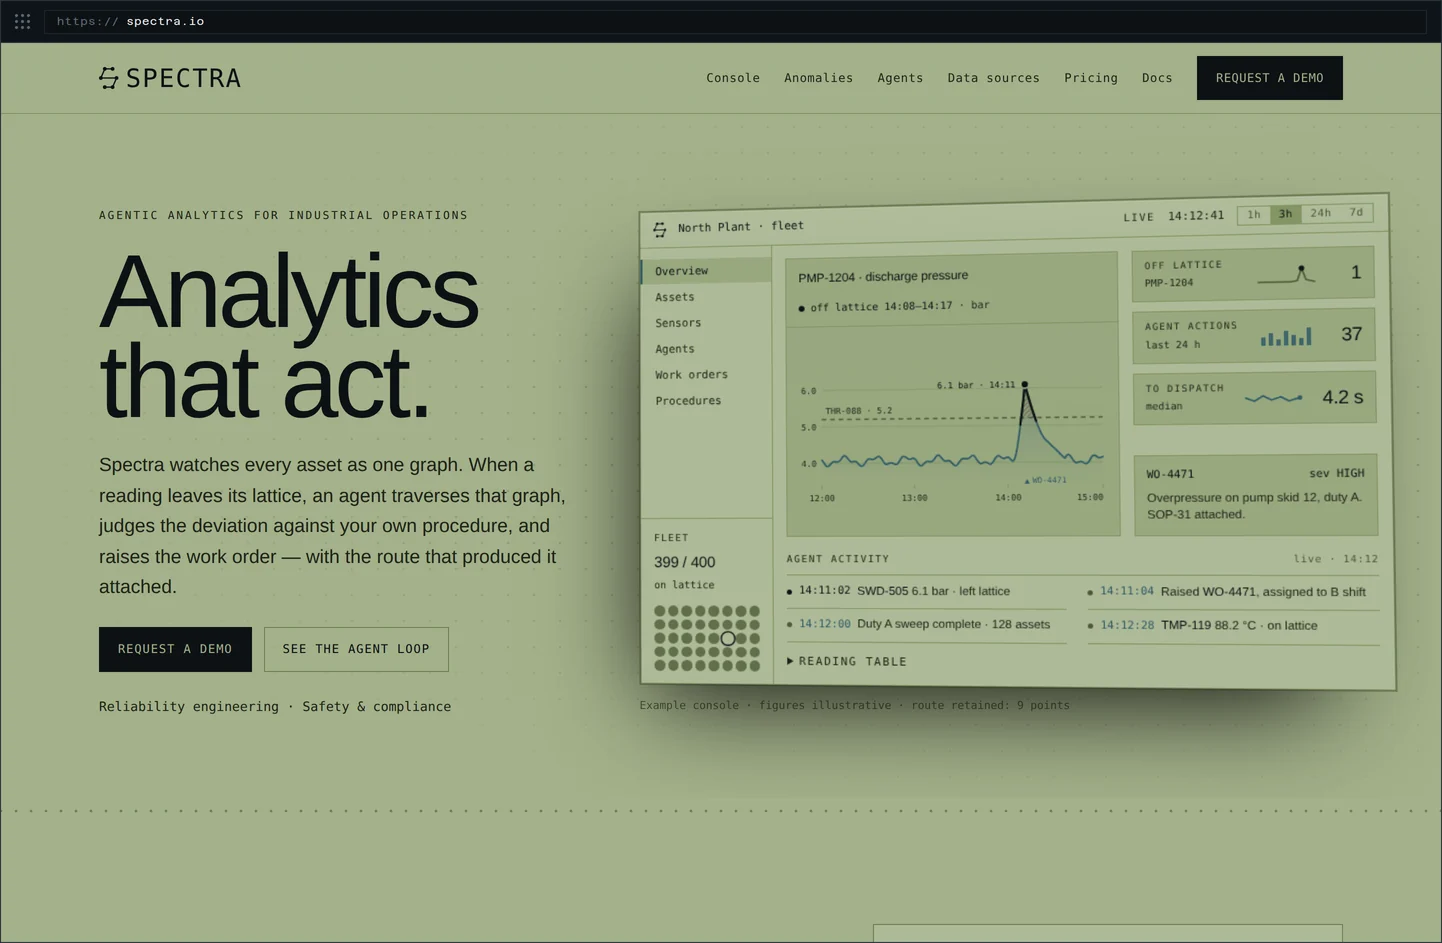Click the console logo beside North Plant
This screenshot has height=943, width=1442.
point(660,229)
